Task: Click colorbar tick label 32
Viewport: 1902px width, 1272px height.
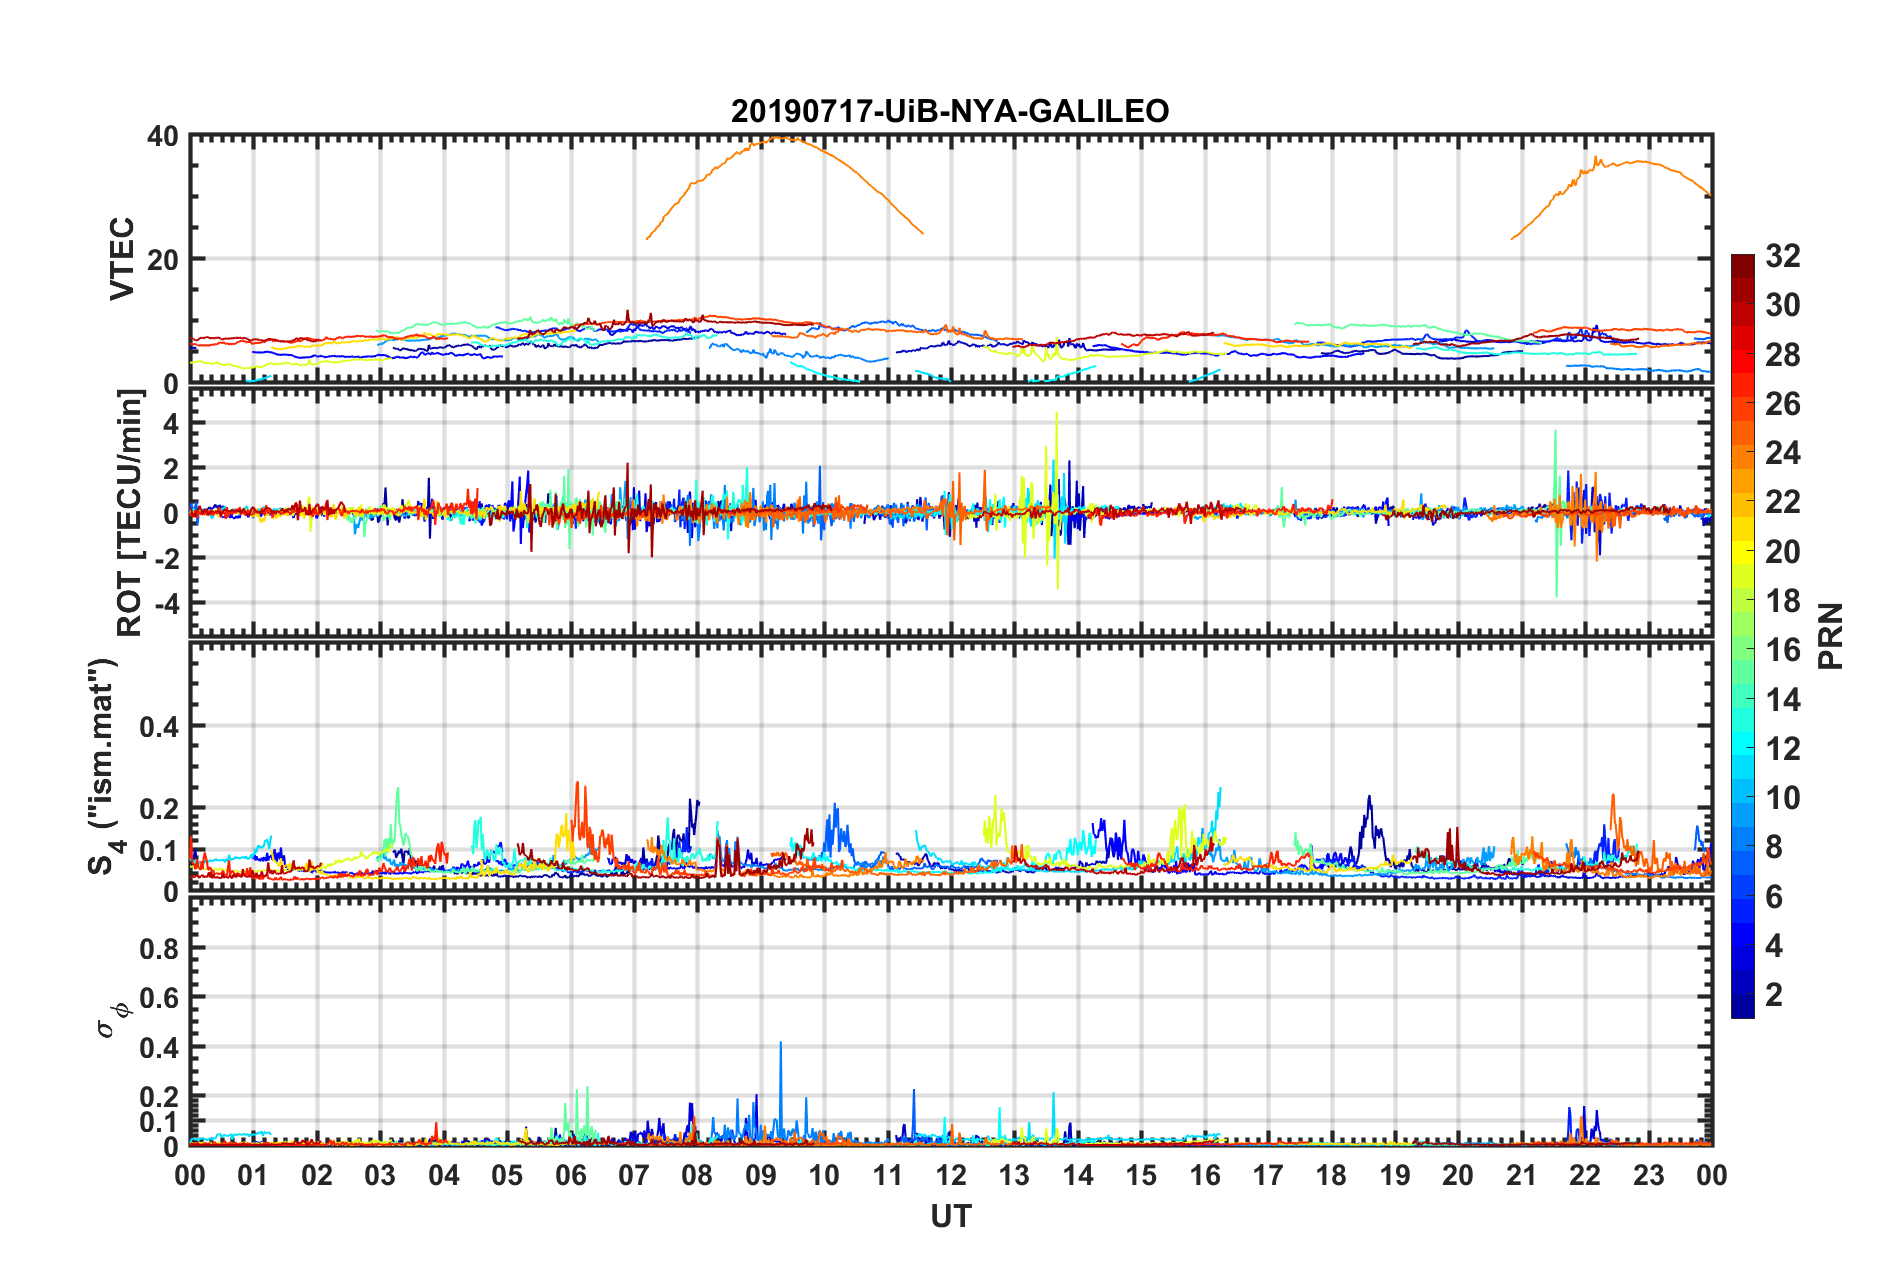Action: [x=1783, y=256]
